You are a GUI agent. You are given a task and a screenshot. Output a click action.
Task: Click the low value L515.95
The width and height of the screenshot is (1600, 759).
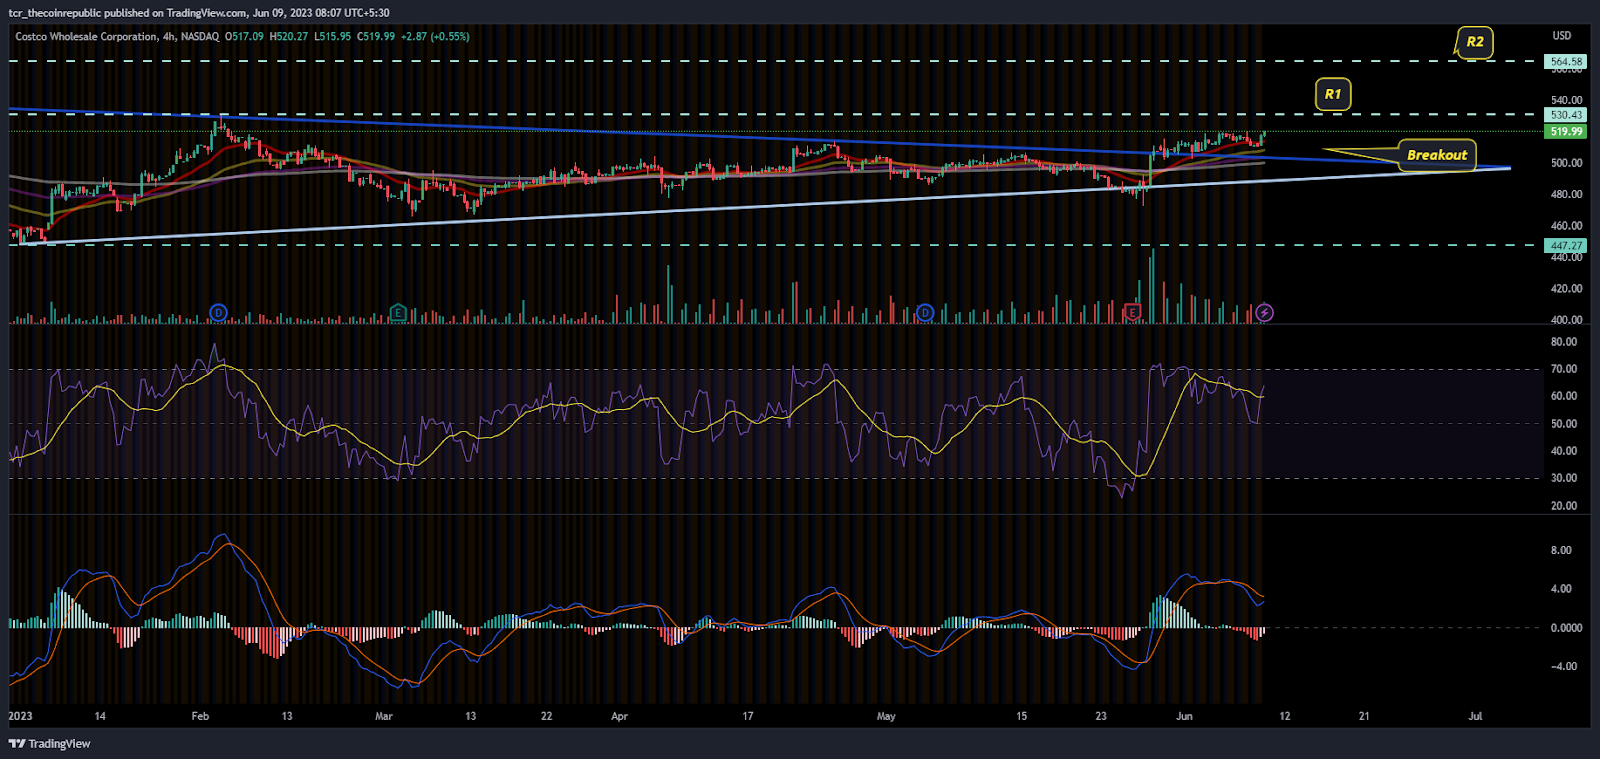click(332, 37)
